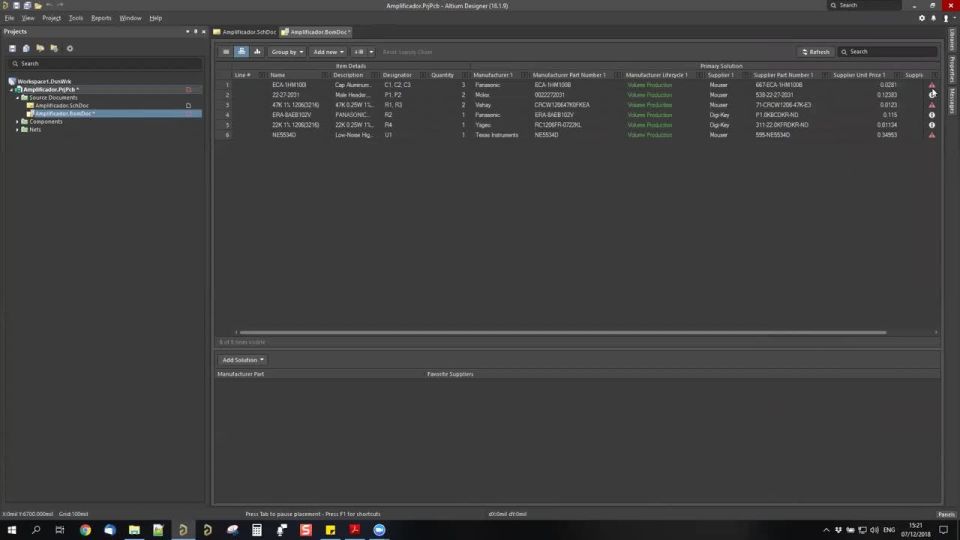This screenshot has width=960, height=540.
Task: Click warning icon for NE5534D row
Action: 932,135
